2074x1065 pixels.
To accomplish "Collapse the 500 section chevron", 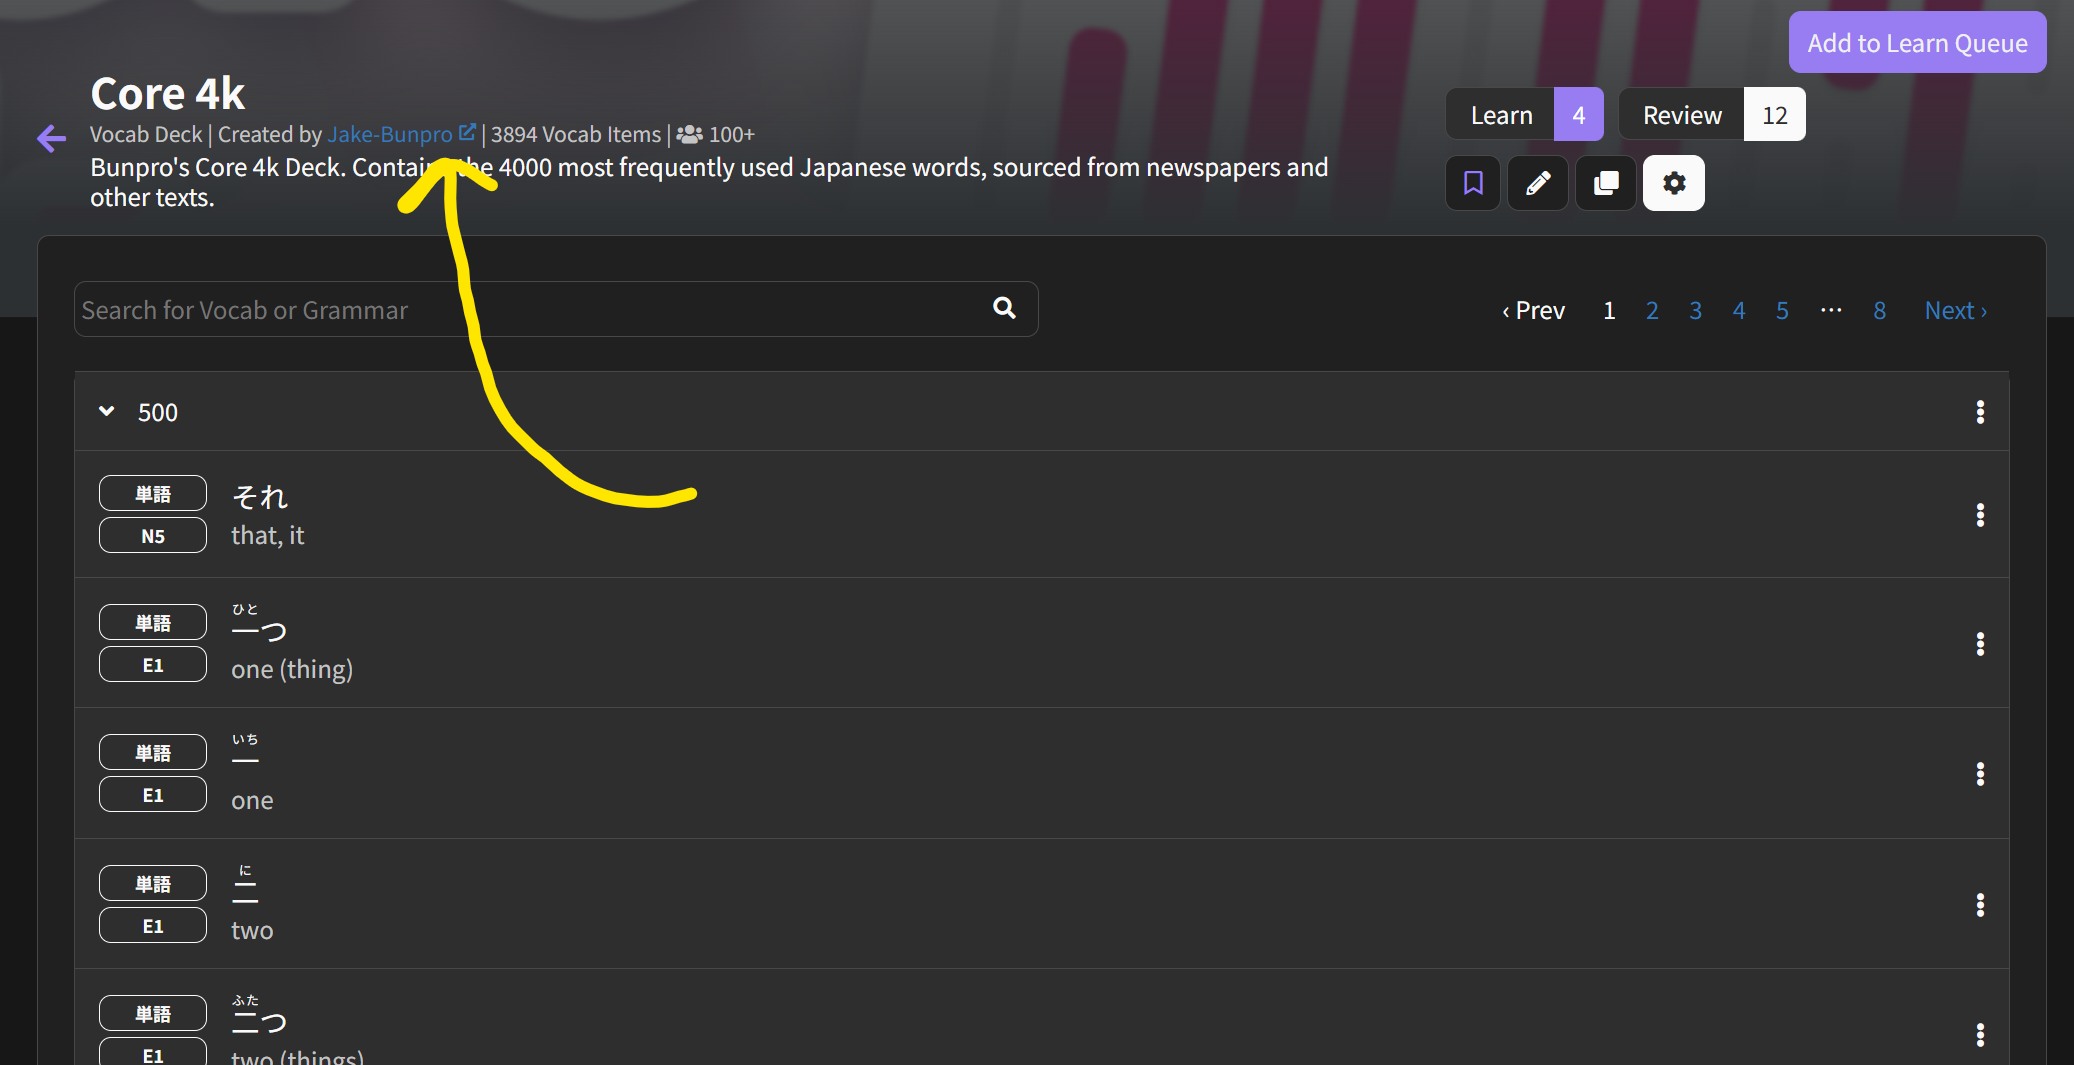I will (x=106, y=411).
